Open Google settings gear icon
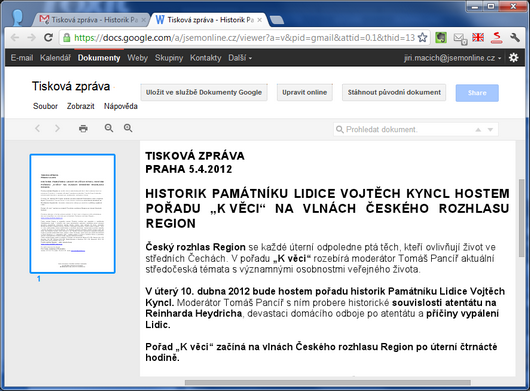The height and width of the screenshot is (391, 530). (x=513, y=58)
